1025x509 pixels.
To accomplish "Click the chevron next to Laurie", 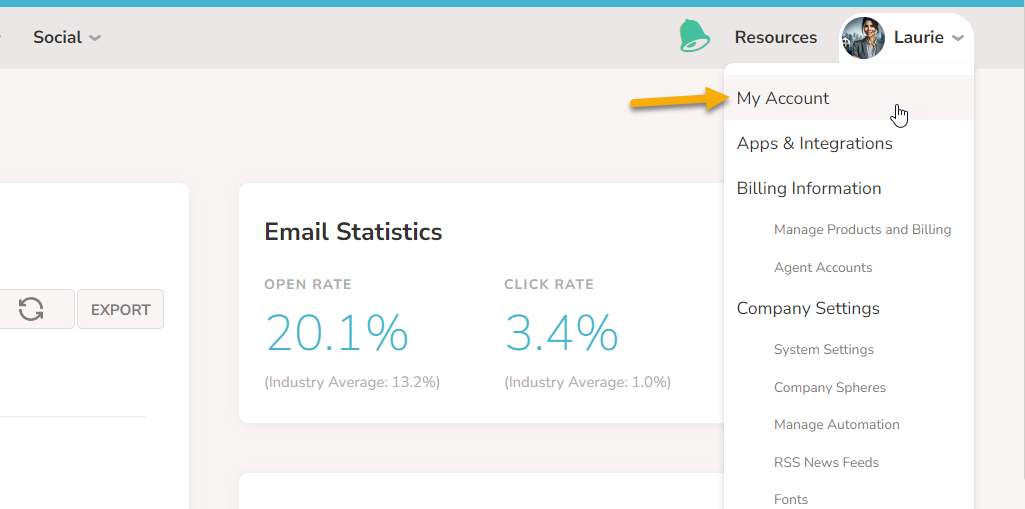I will coord(958,38).
